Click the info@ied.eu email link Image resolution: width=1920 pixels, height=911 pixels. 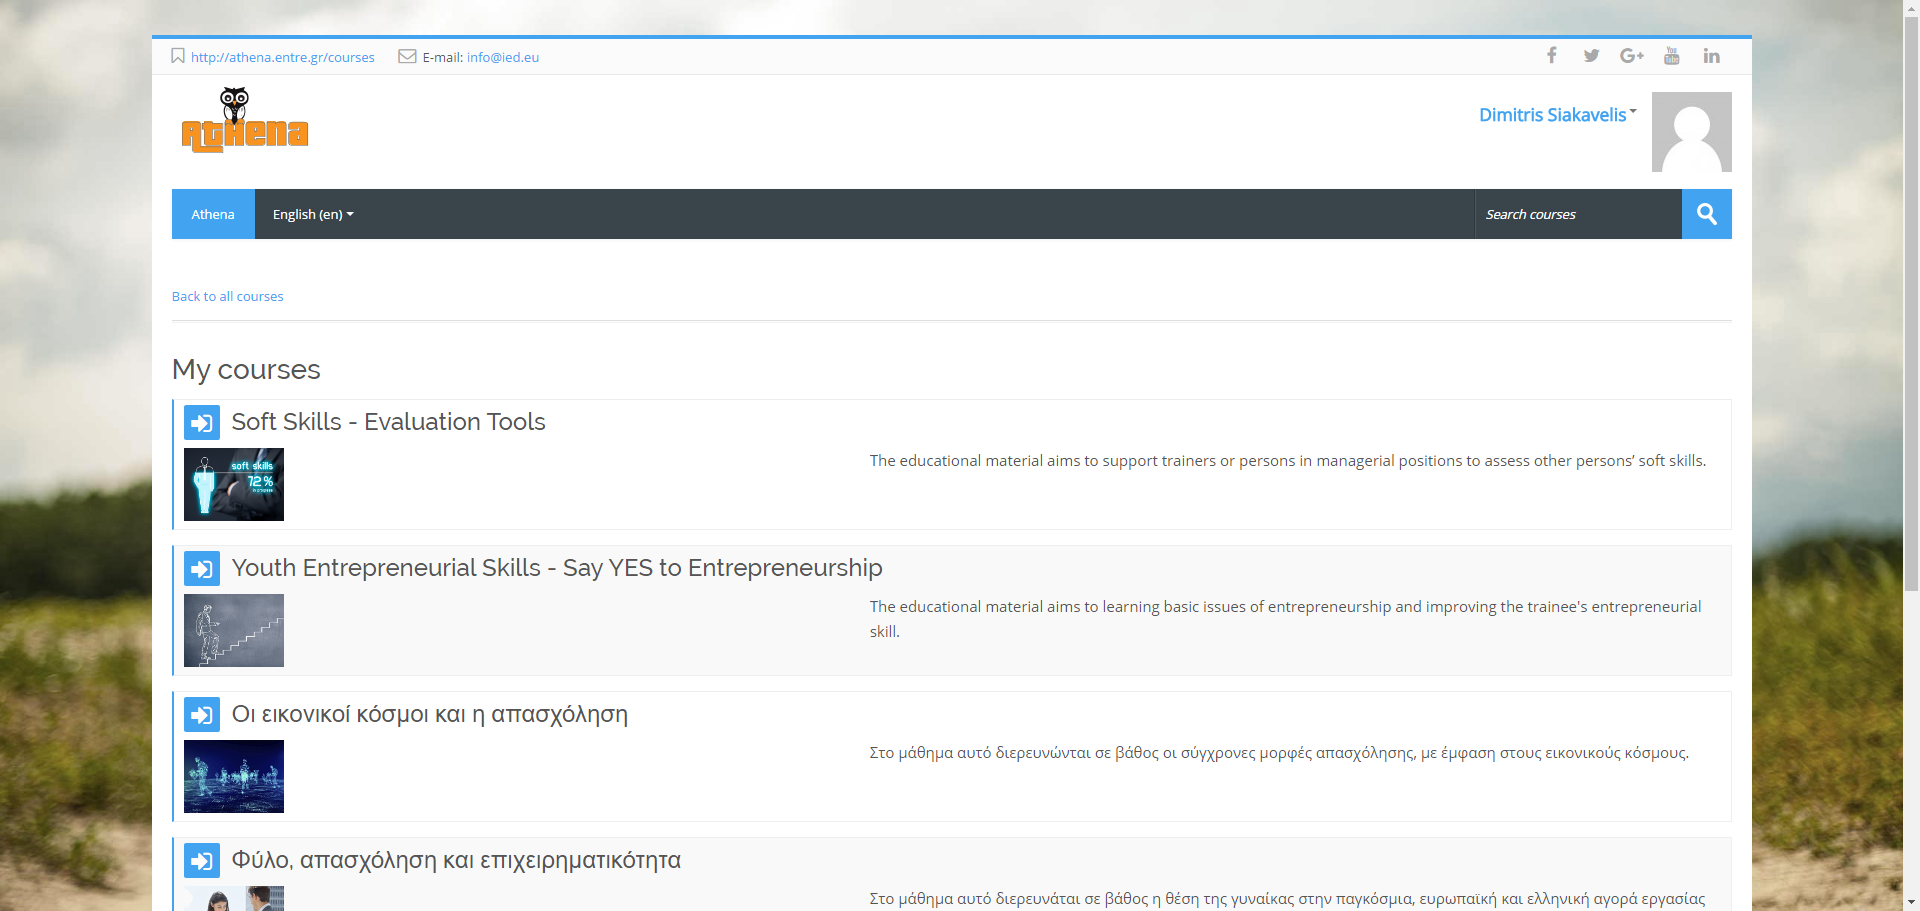pyautogui.click(x=502, y=57)
